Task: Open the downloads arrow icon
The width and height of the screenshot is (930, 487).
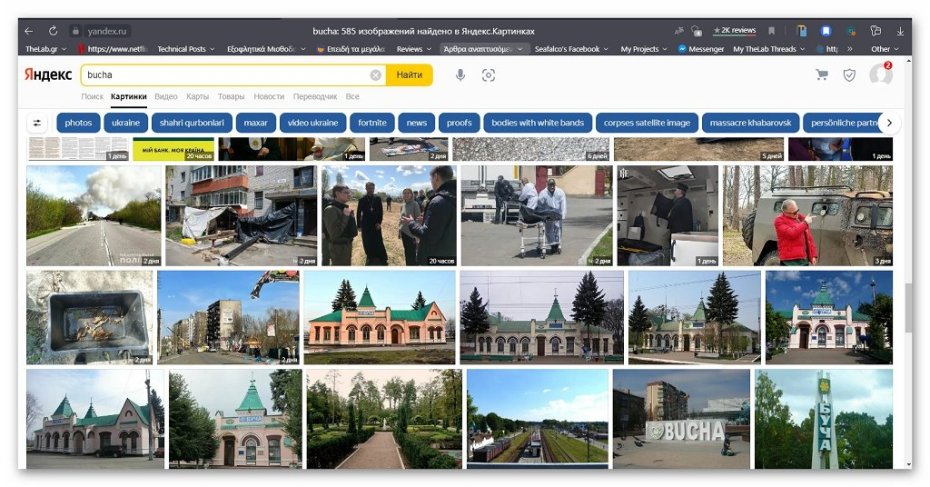Action: tap(900, 31)
